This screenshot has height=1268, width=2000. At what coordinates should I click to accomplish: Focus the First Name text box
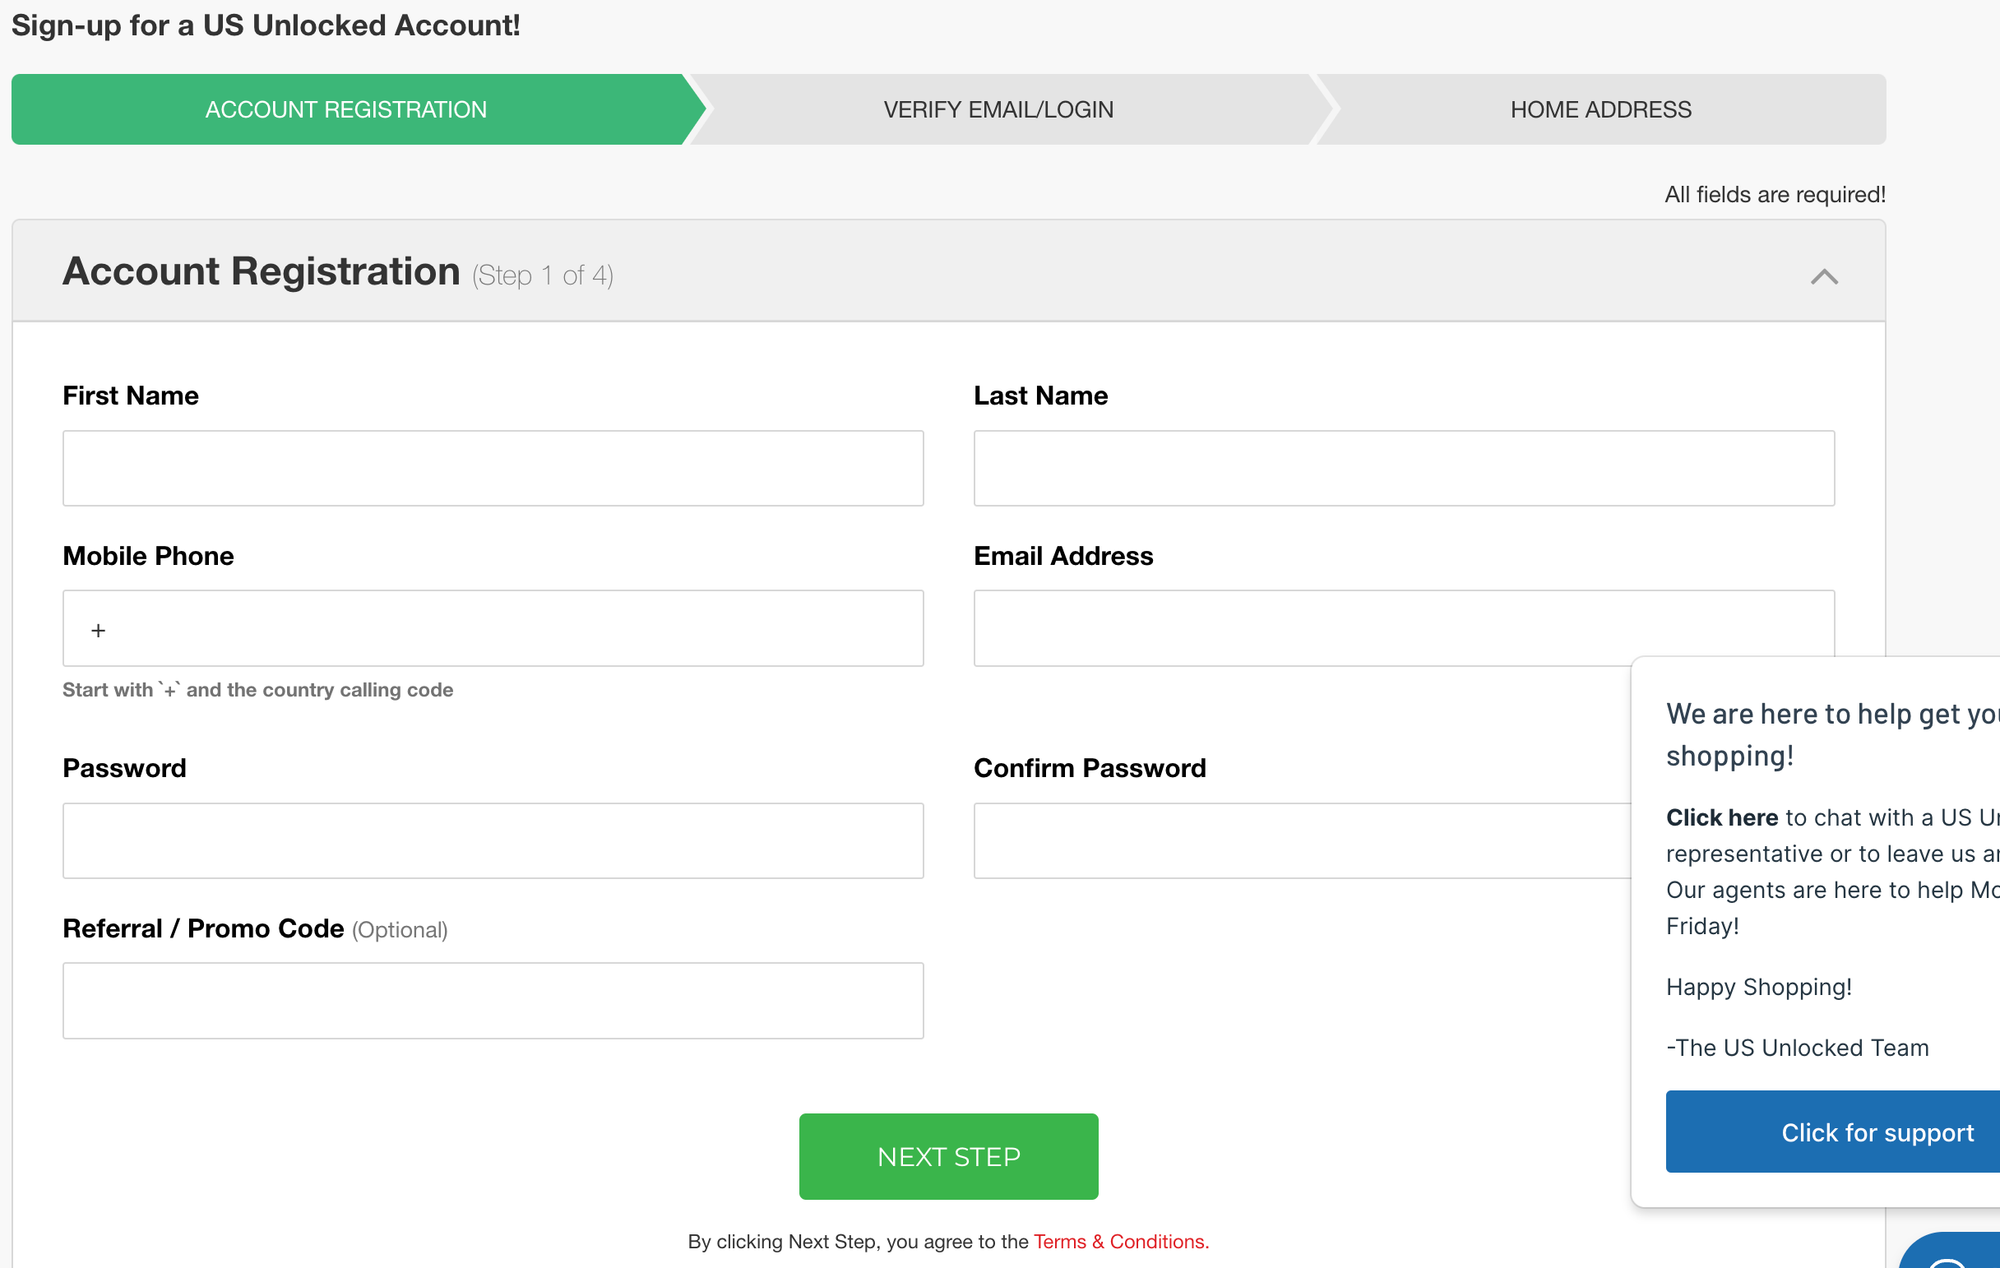coord(493,468)
